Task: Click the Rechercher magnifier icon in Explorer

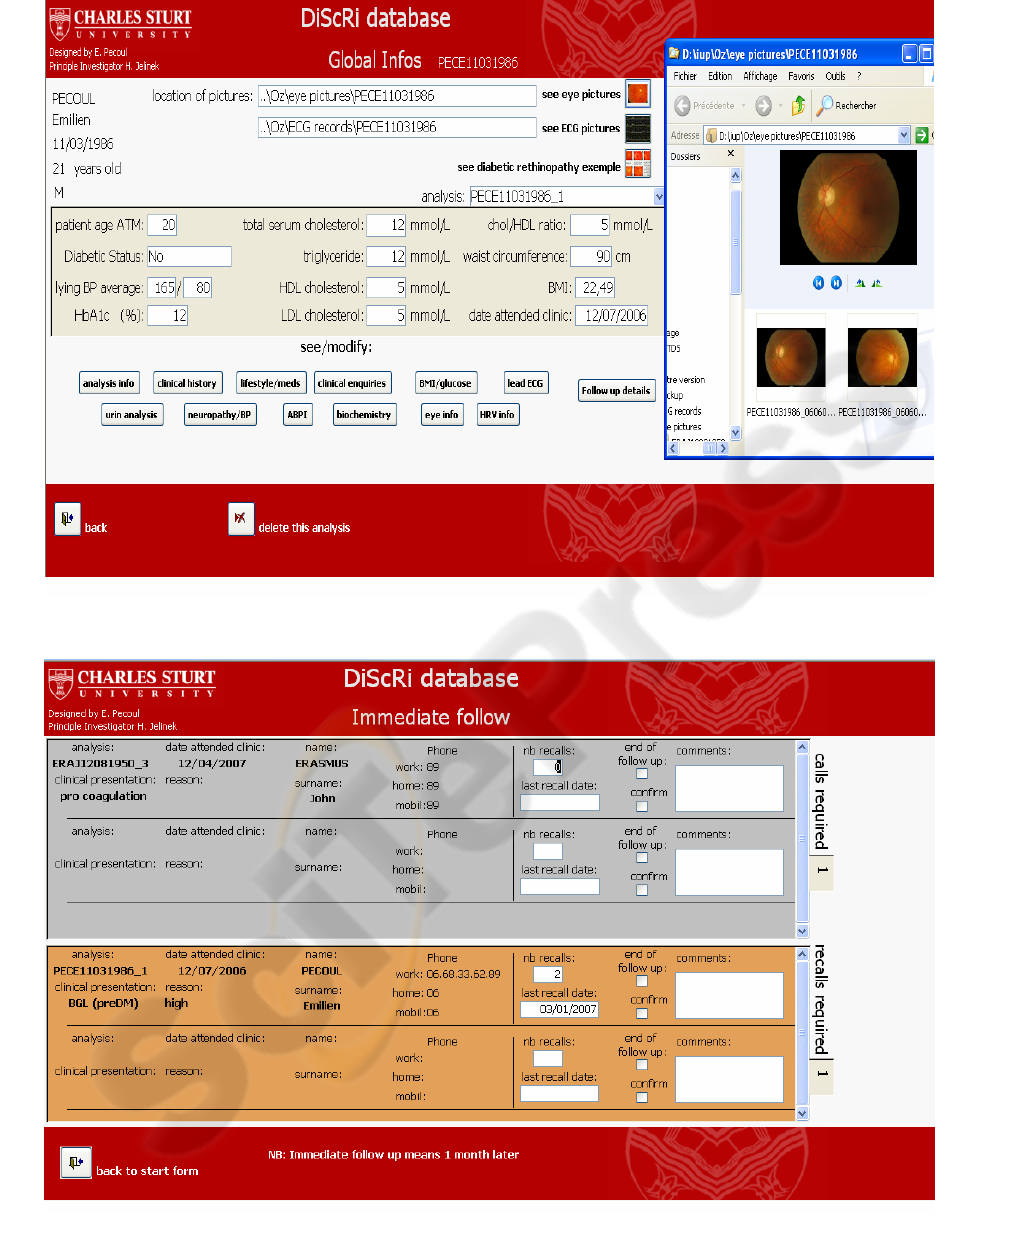Action: click(825, 105)
